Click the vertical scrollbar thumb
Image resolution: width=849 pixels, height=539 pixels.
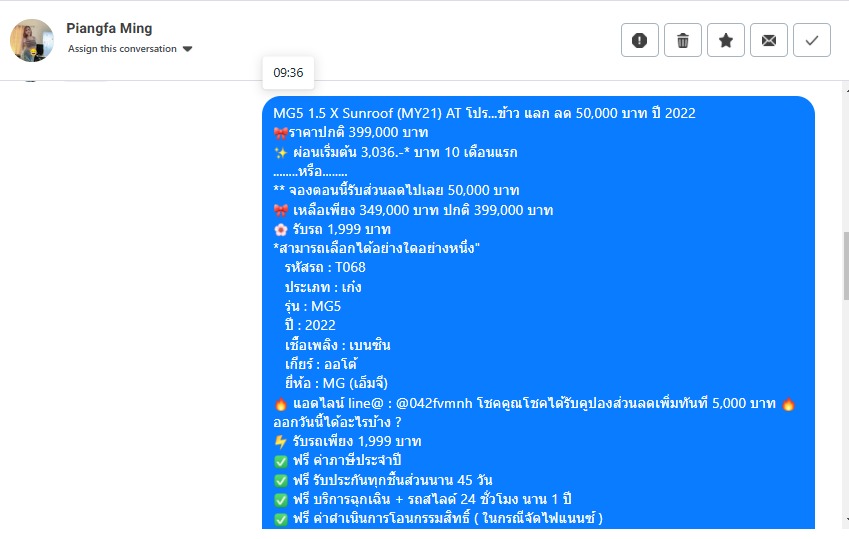pyautogui.click(x=846, y=265)
